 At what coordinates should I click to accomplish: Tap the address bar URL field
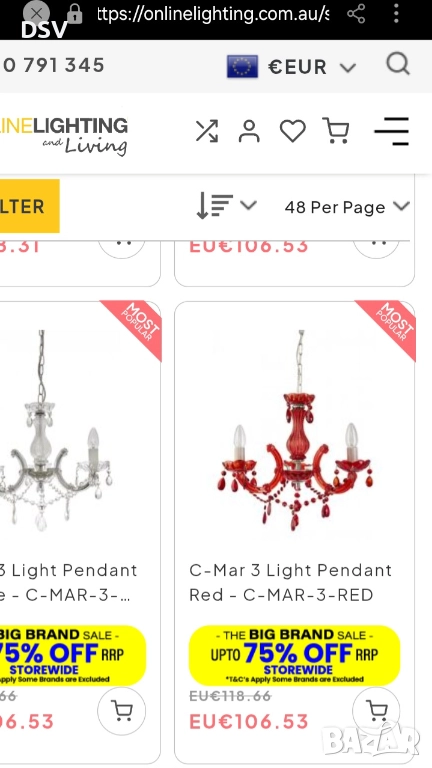(213, 14)
